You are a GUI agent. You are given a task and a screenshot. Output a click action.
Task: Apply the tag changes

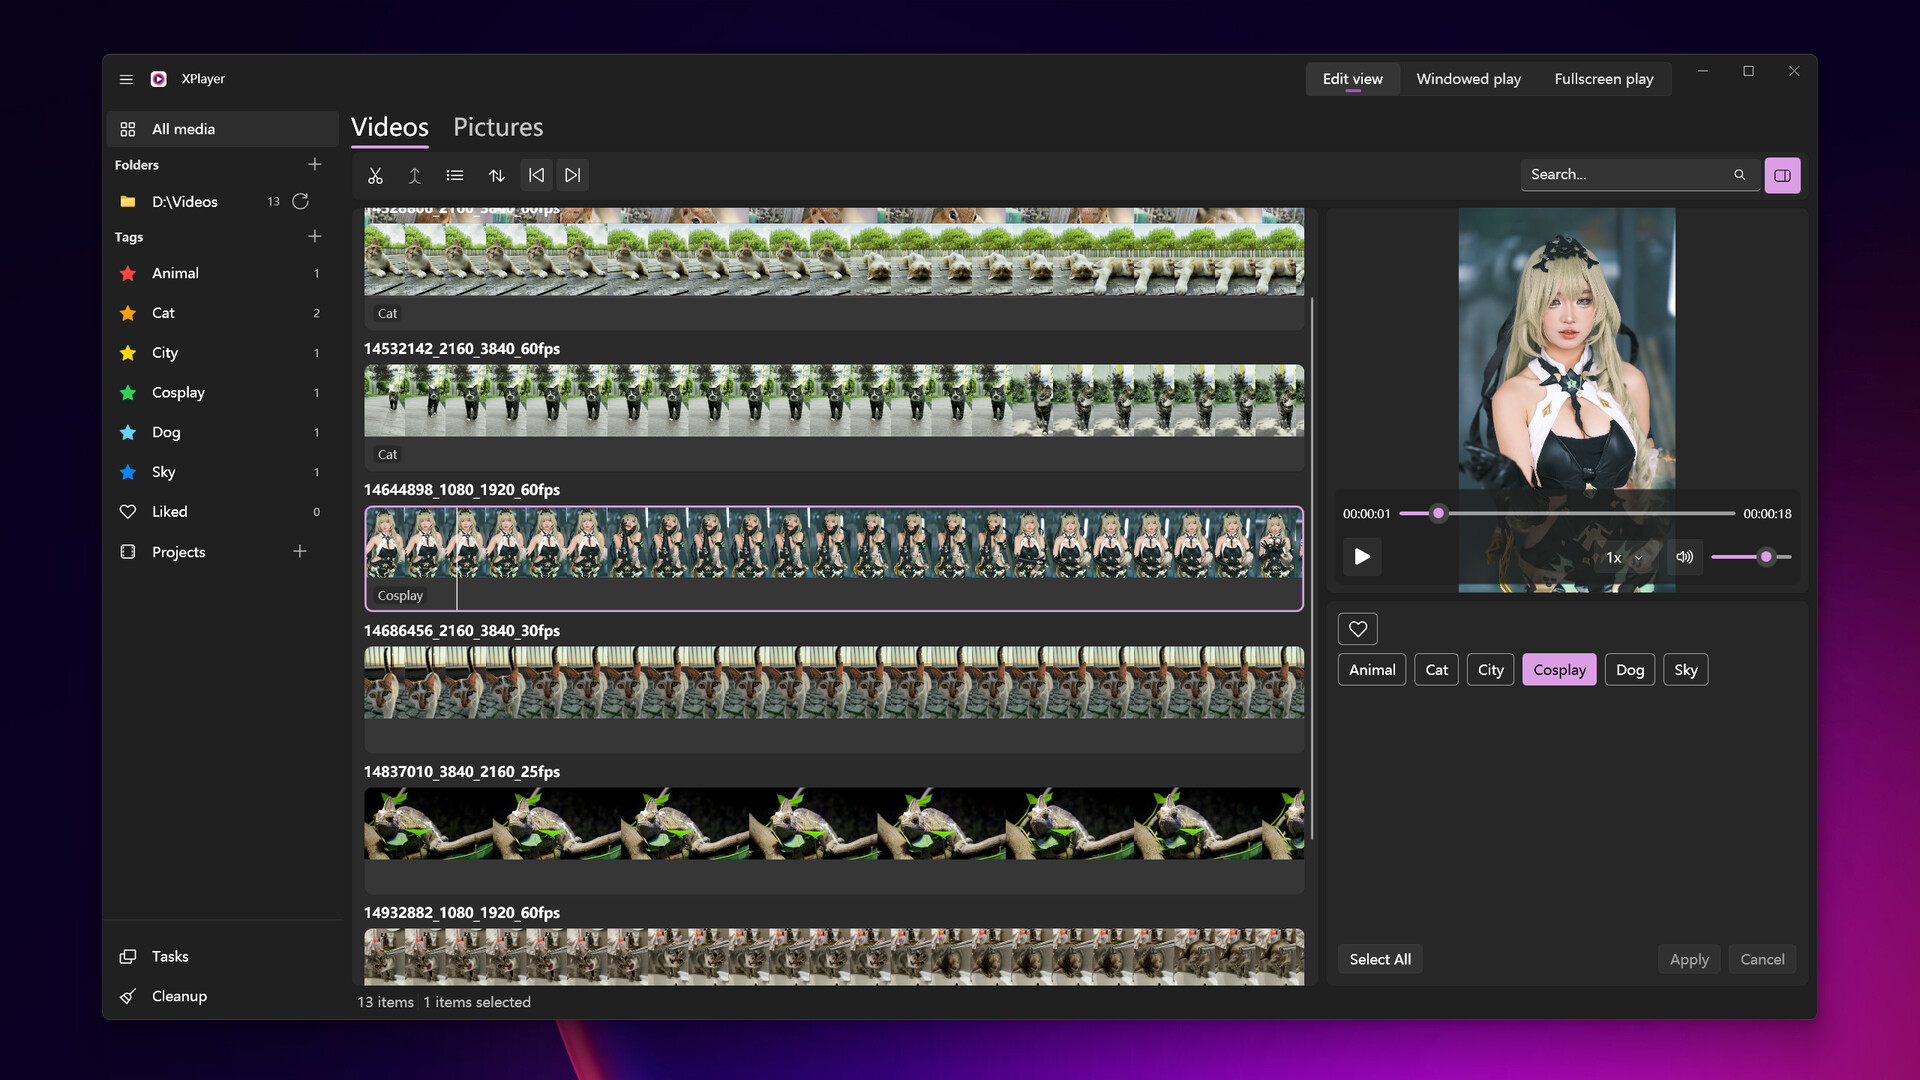(x=1689, y=958)
